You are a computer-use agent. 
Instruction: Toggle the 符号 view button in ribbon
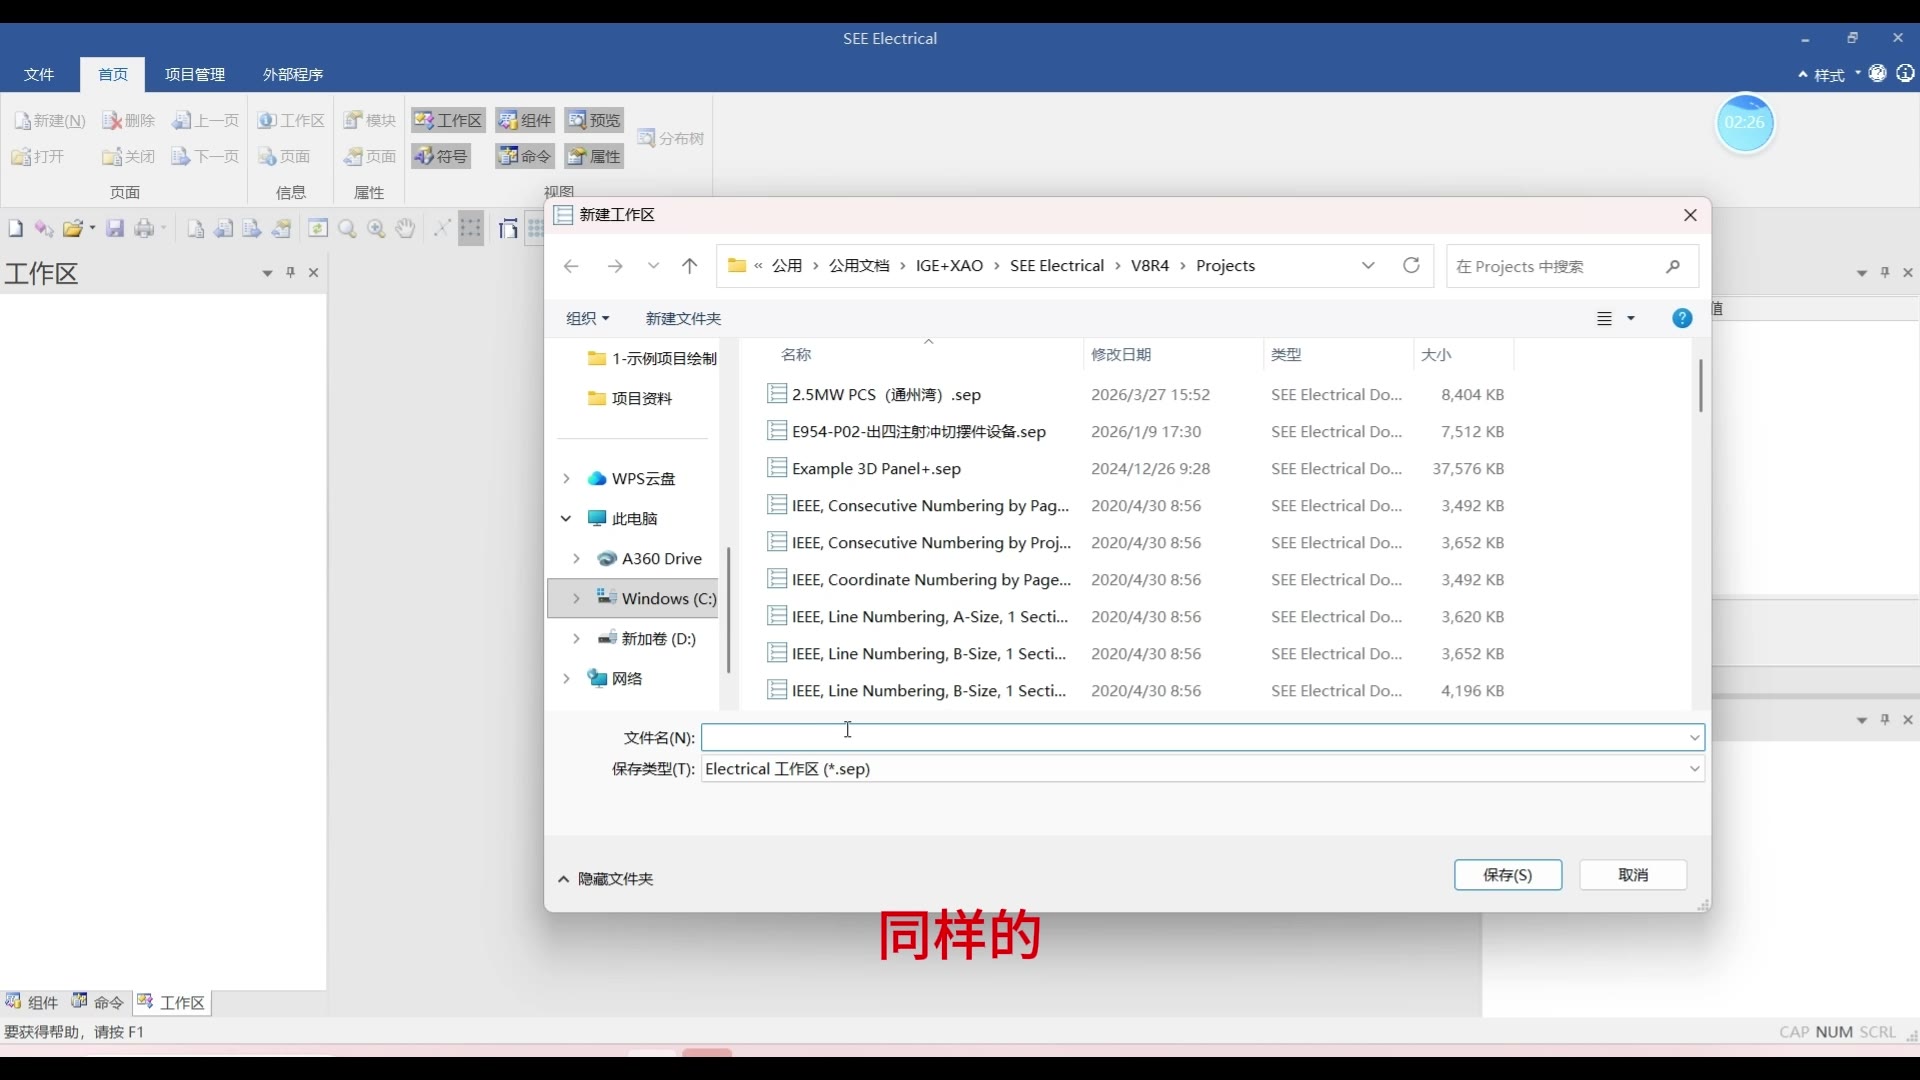441,156
